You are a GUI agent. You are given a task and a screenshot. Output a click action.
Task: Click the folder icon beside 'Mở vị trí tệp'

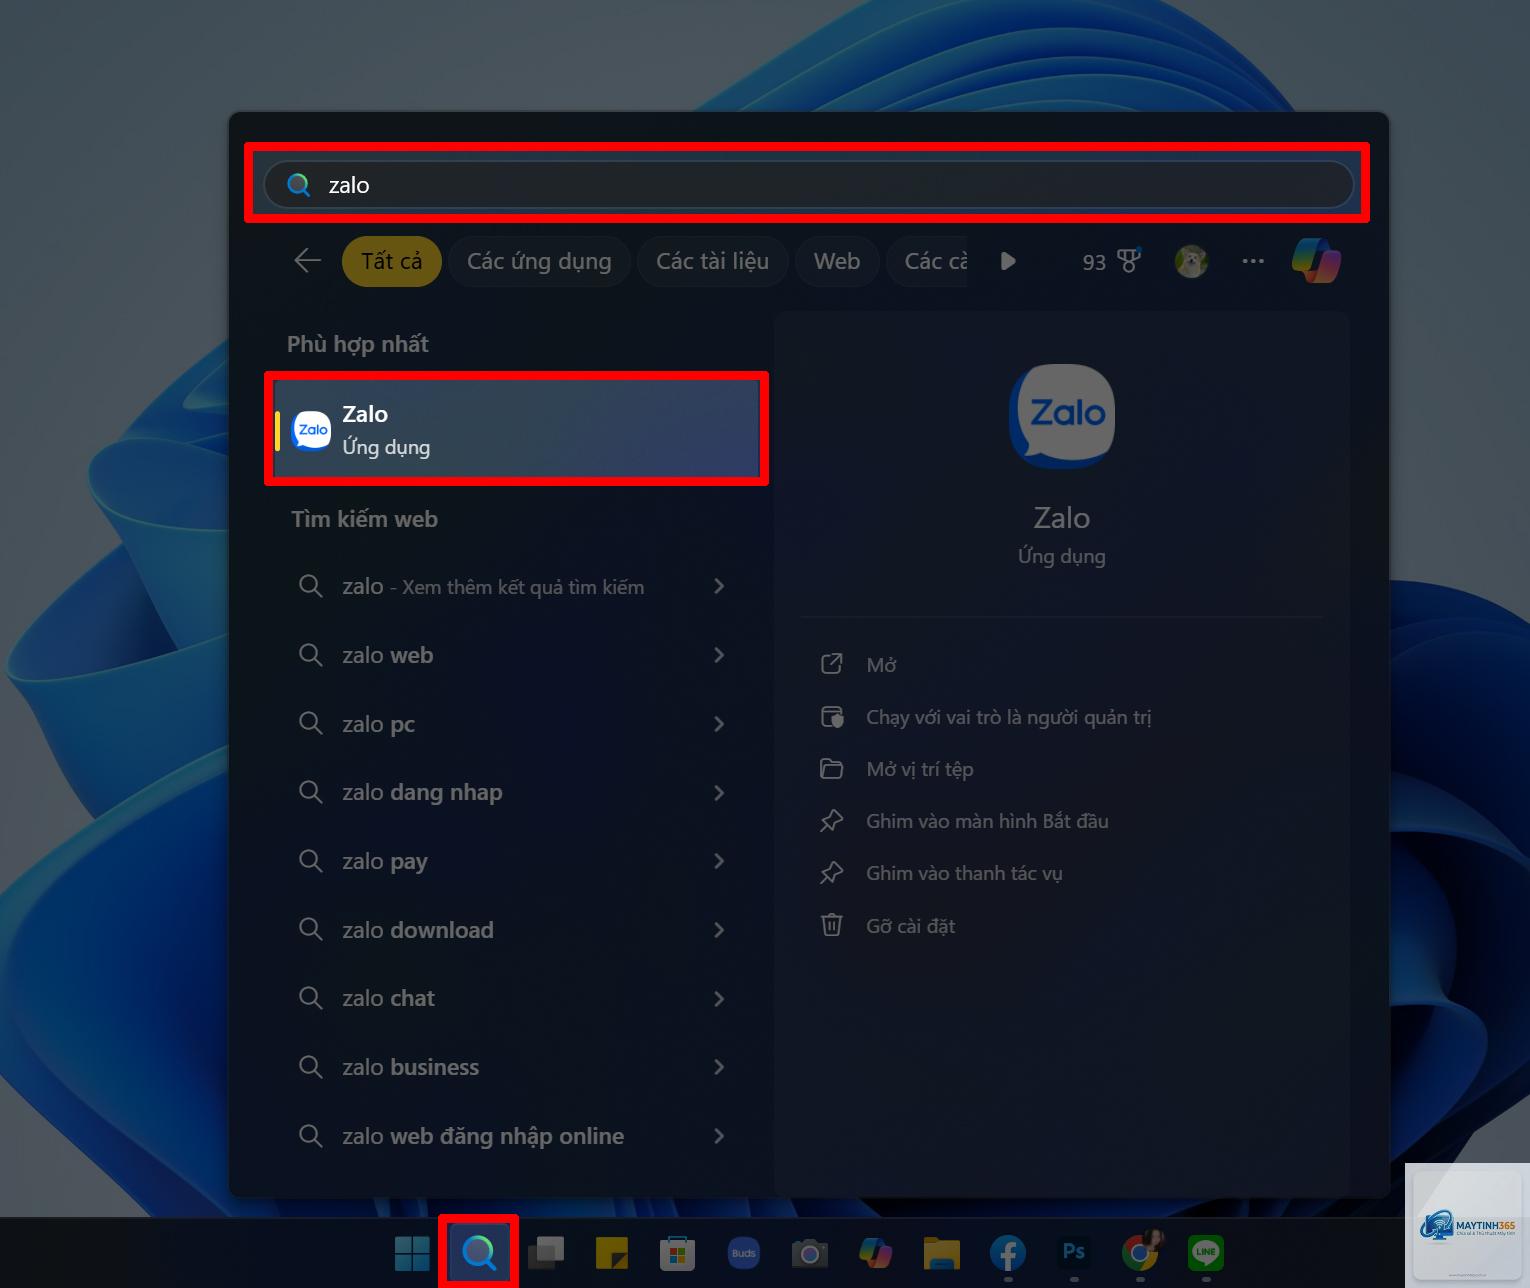tap(831, 769)
